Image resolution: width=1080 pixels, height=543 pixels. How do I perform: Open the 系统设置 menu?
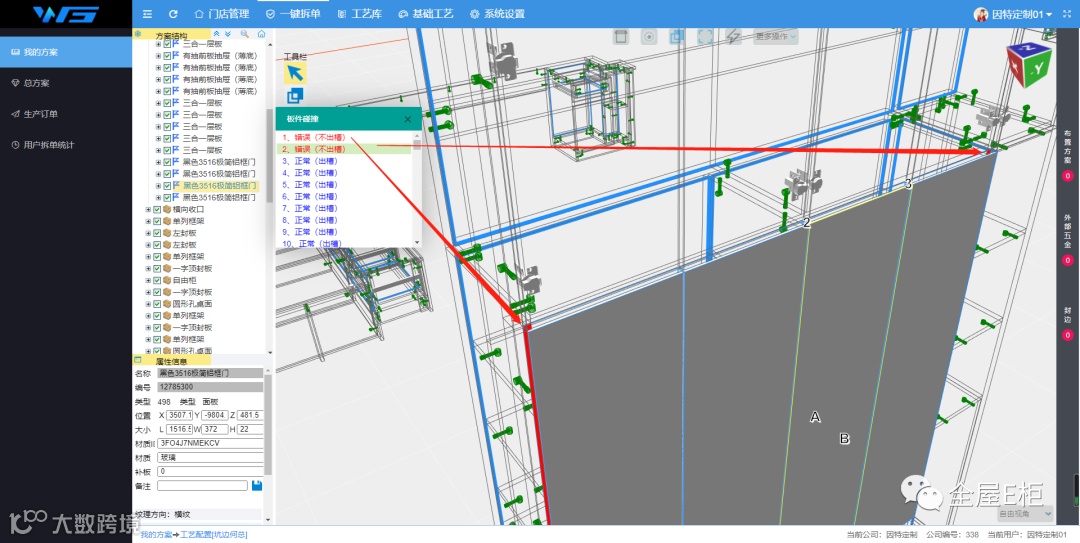coord(497,14)
